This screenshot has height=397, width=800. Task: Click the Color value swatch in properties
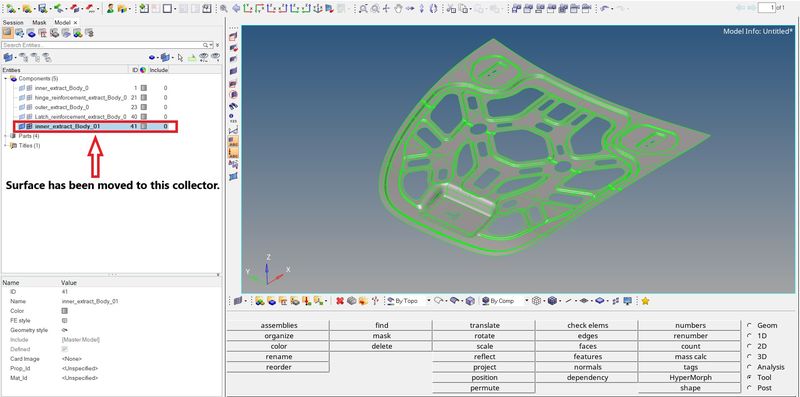coord(64,311)
